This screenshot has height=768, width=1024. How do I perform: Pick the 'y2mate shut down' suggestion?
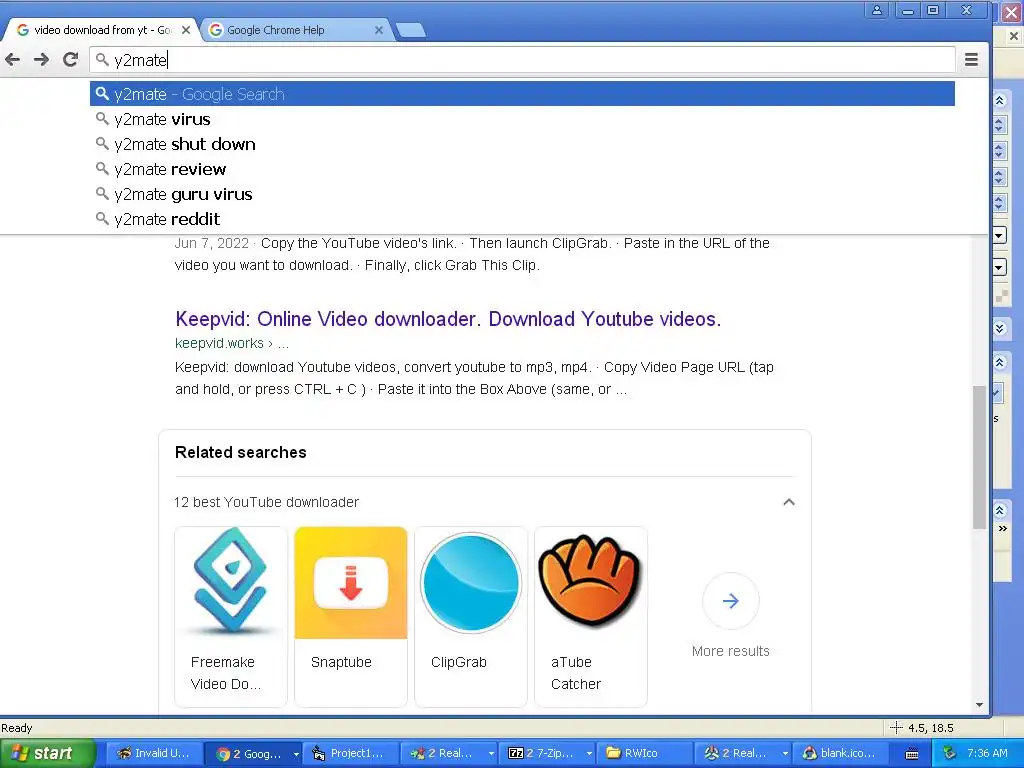tap(522, 144)
